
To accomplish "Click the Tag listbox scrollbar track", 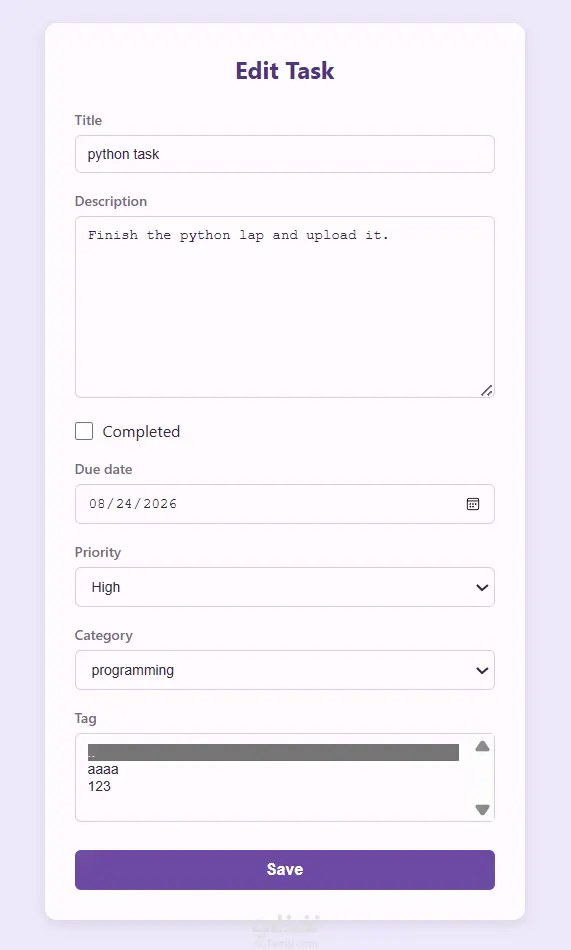I will click(x=483, y=778).
